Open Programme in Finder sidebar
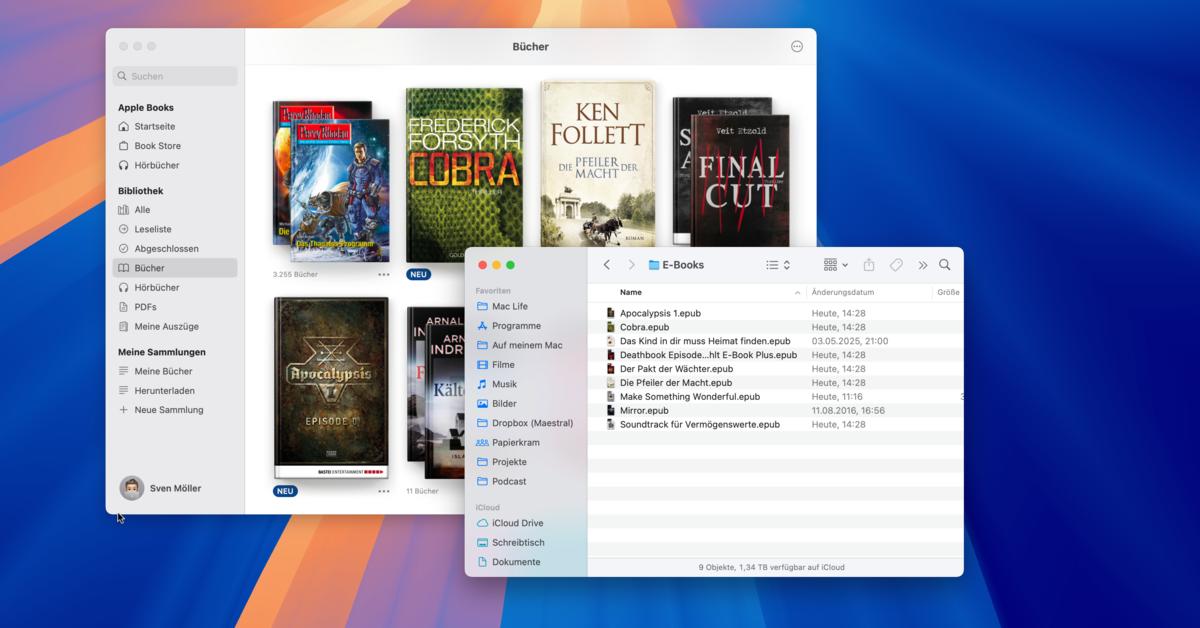Viewport: 1200px width, 628px height. (x=516, y=326)
